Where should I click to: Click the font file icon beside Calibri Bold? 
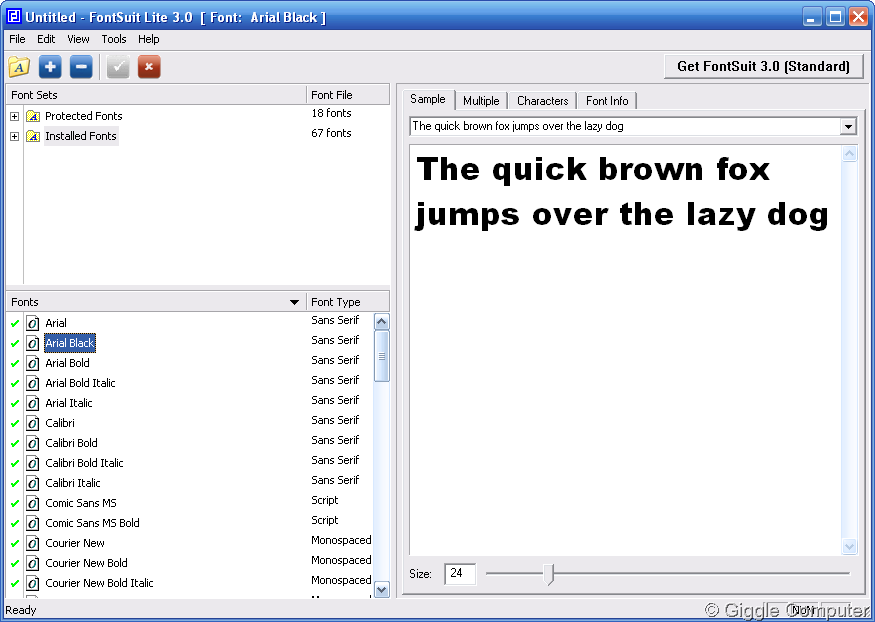[x=33, y=443]
